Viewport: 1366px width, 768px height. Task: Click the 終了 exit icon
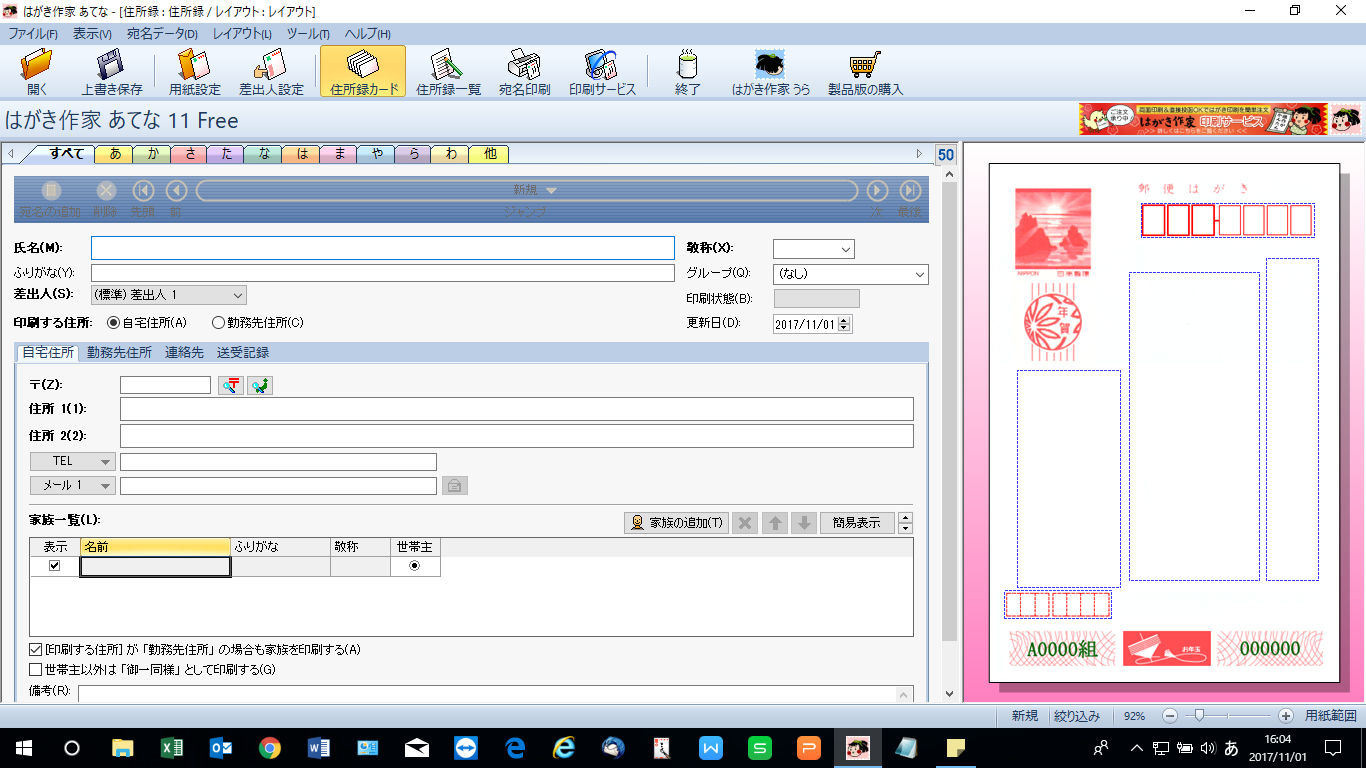[687, 72]
